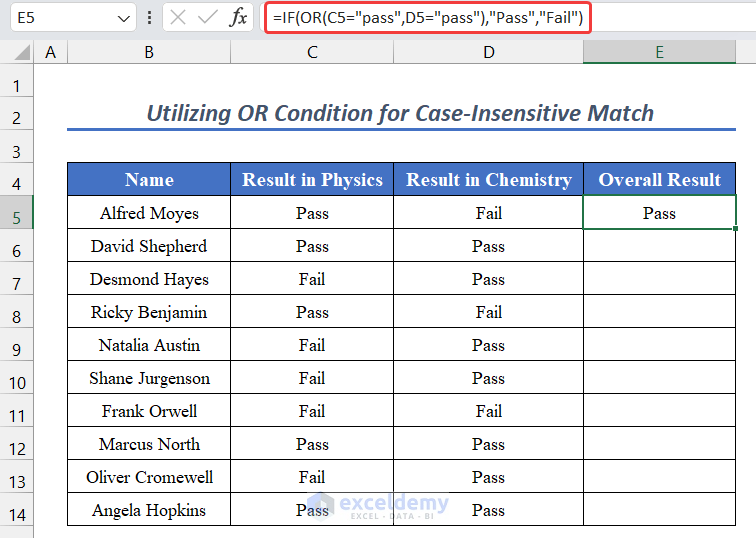Click the Cancel X formula icon
756x538 pixels.
pyautogui.click(x=178, y=18)
